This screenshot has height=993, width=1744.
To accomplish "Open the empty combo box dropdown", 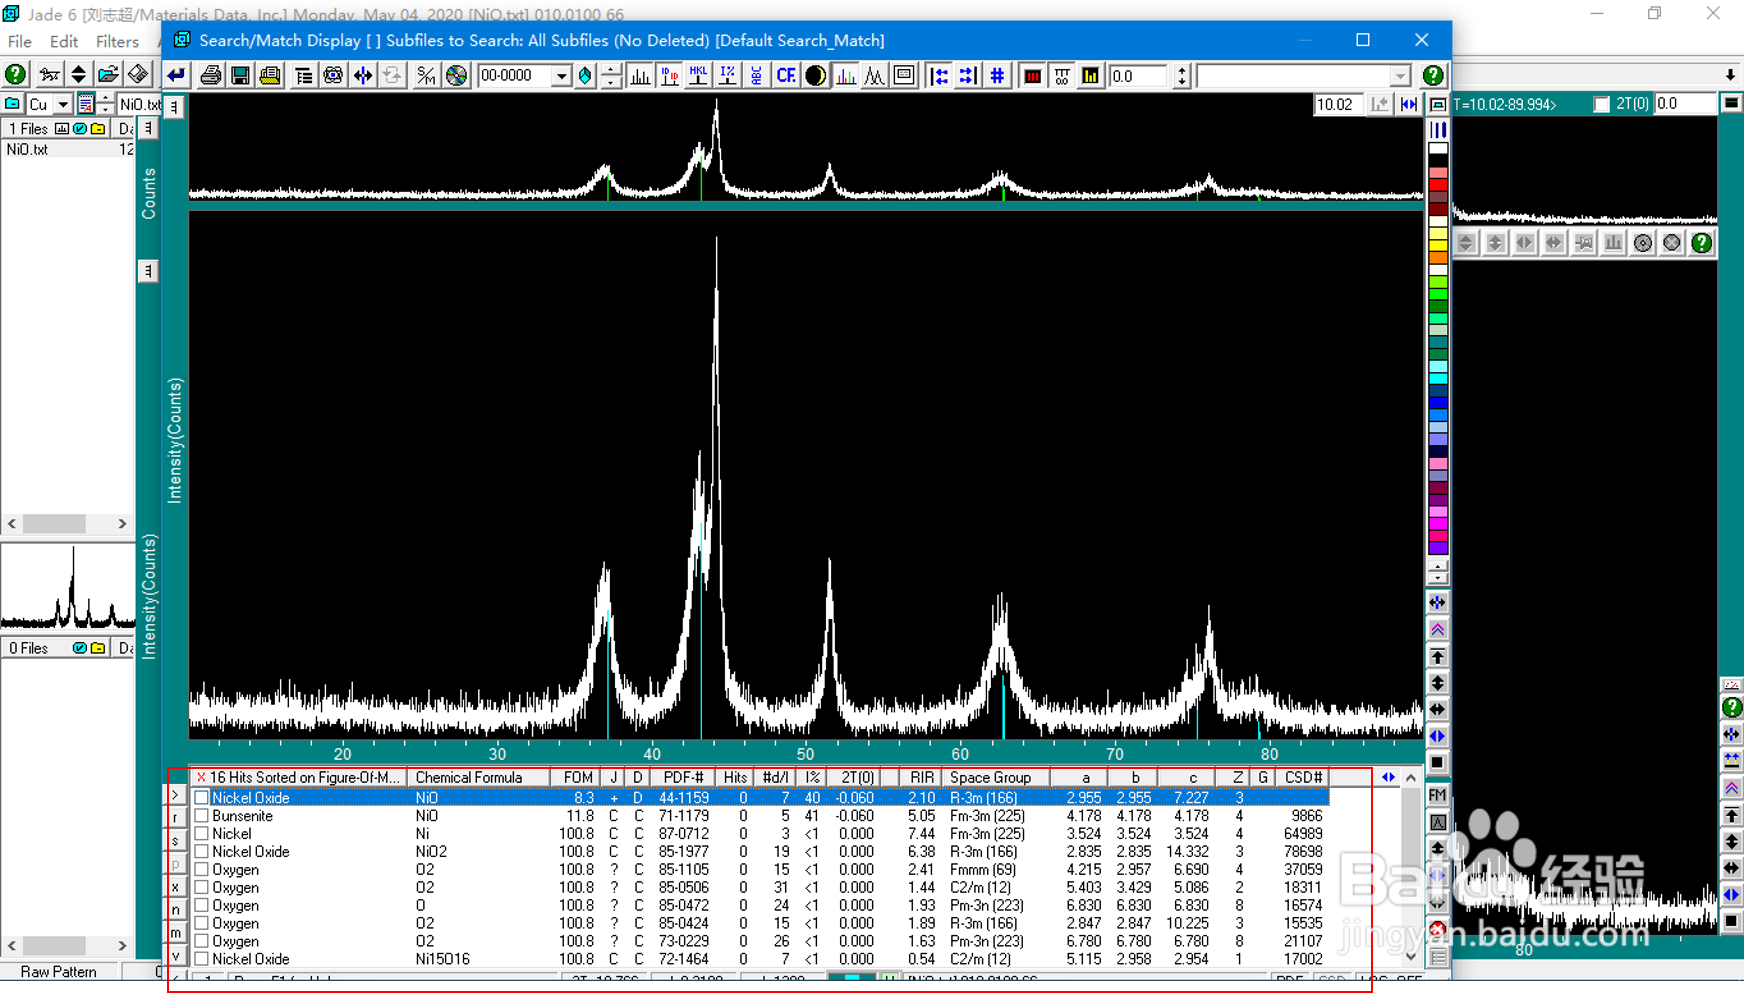I will click(1400, 76).
